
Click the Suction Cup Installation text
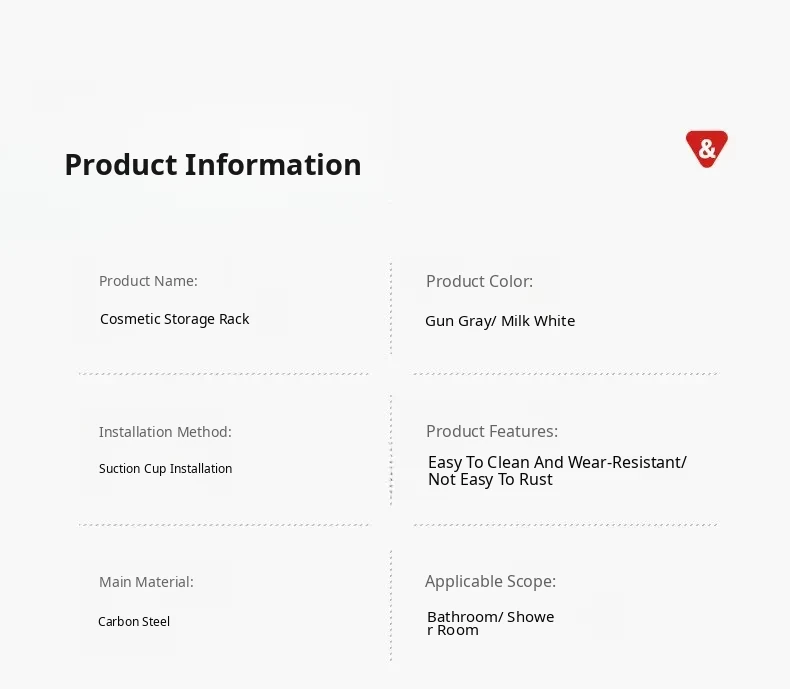coord(165,468)
